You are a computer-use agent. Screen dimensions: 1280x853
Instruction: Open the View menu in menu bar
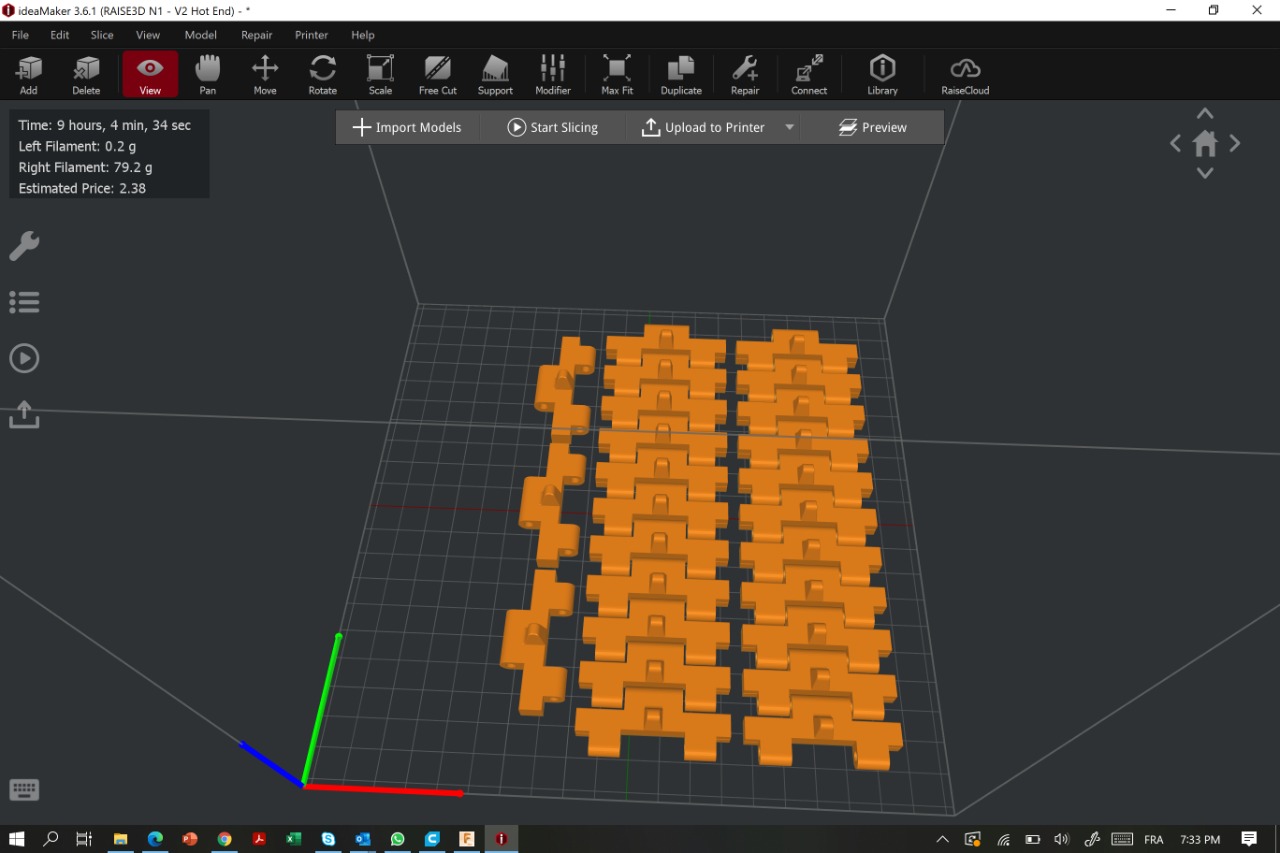[x=148, y=35]
